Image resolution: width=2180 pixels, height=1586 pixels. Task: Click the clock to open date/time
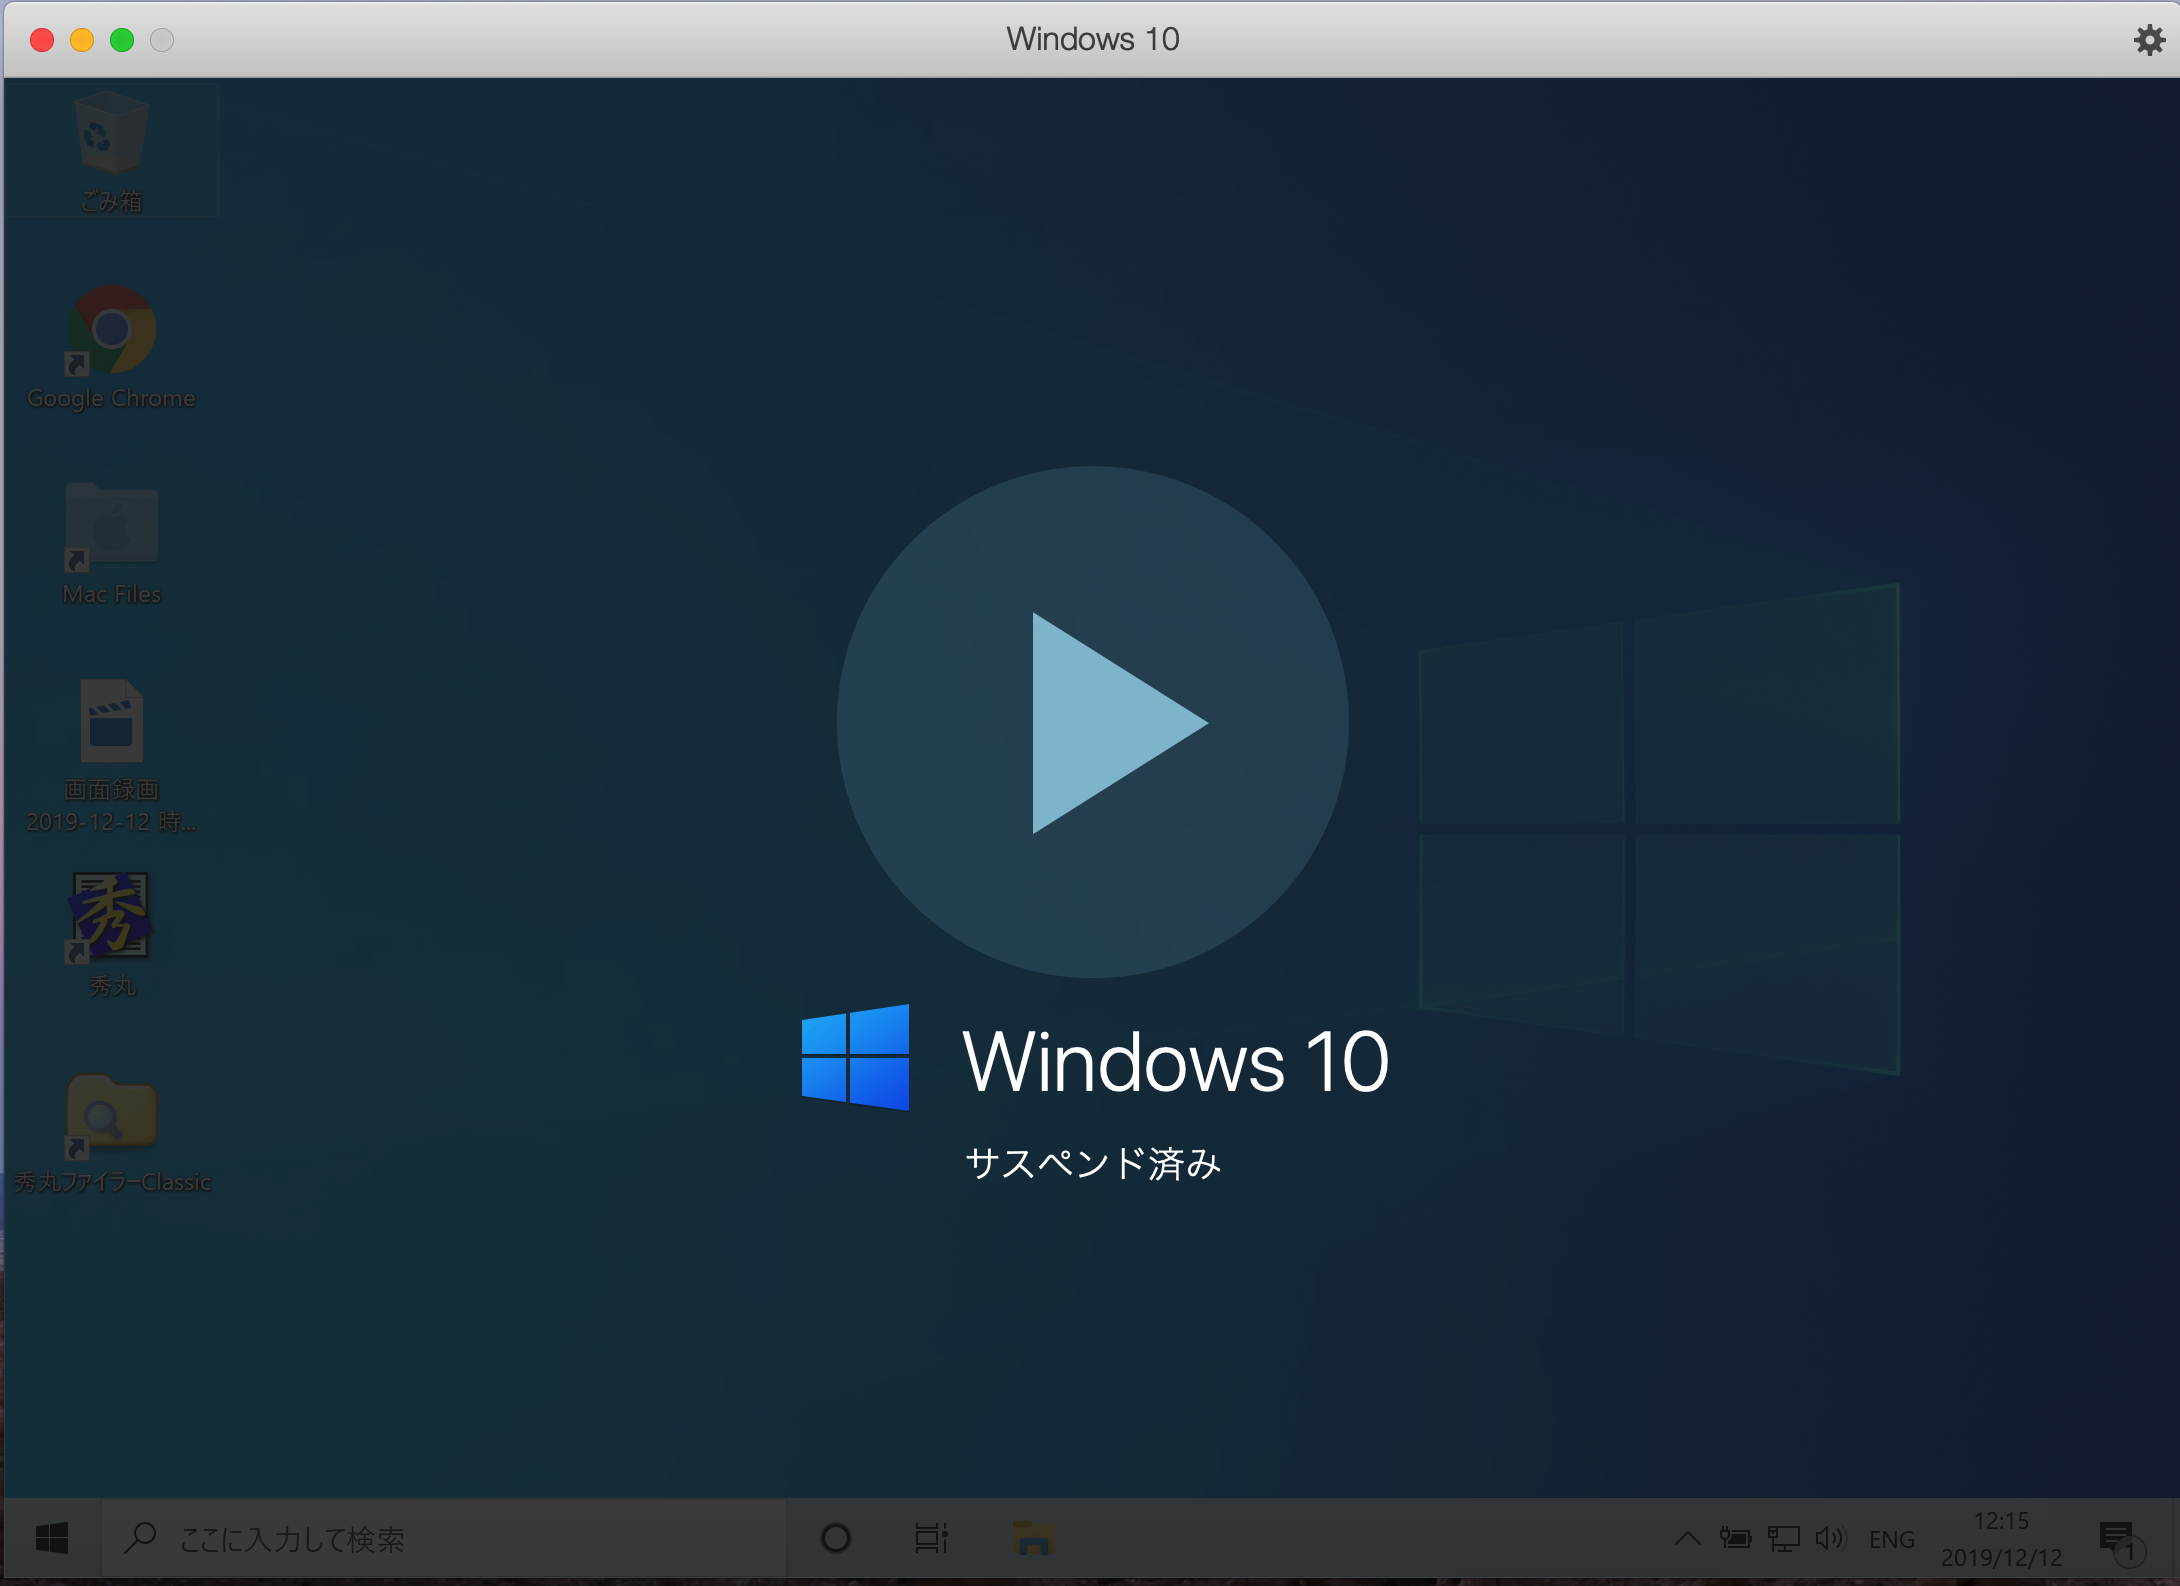point(2026,1537)
